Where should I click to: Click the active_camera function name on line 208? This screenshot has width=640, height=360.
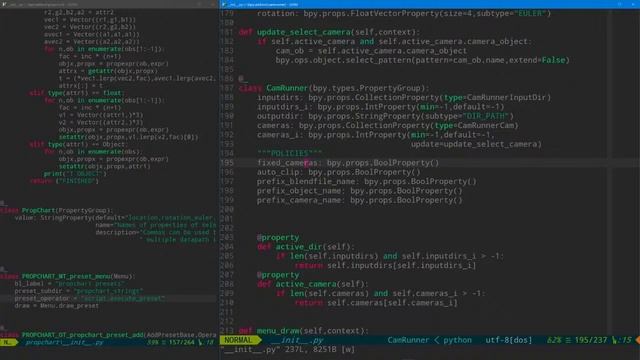[x=306, y=284]
